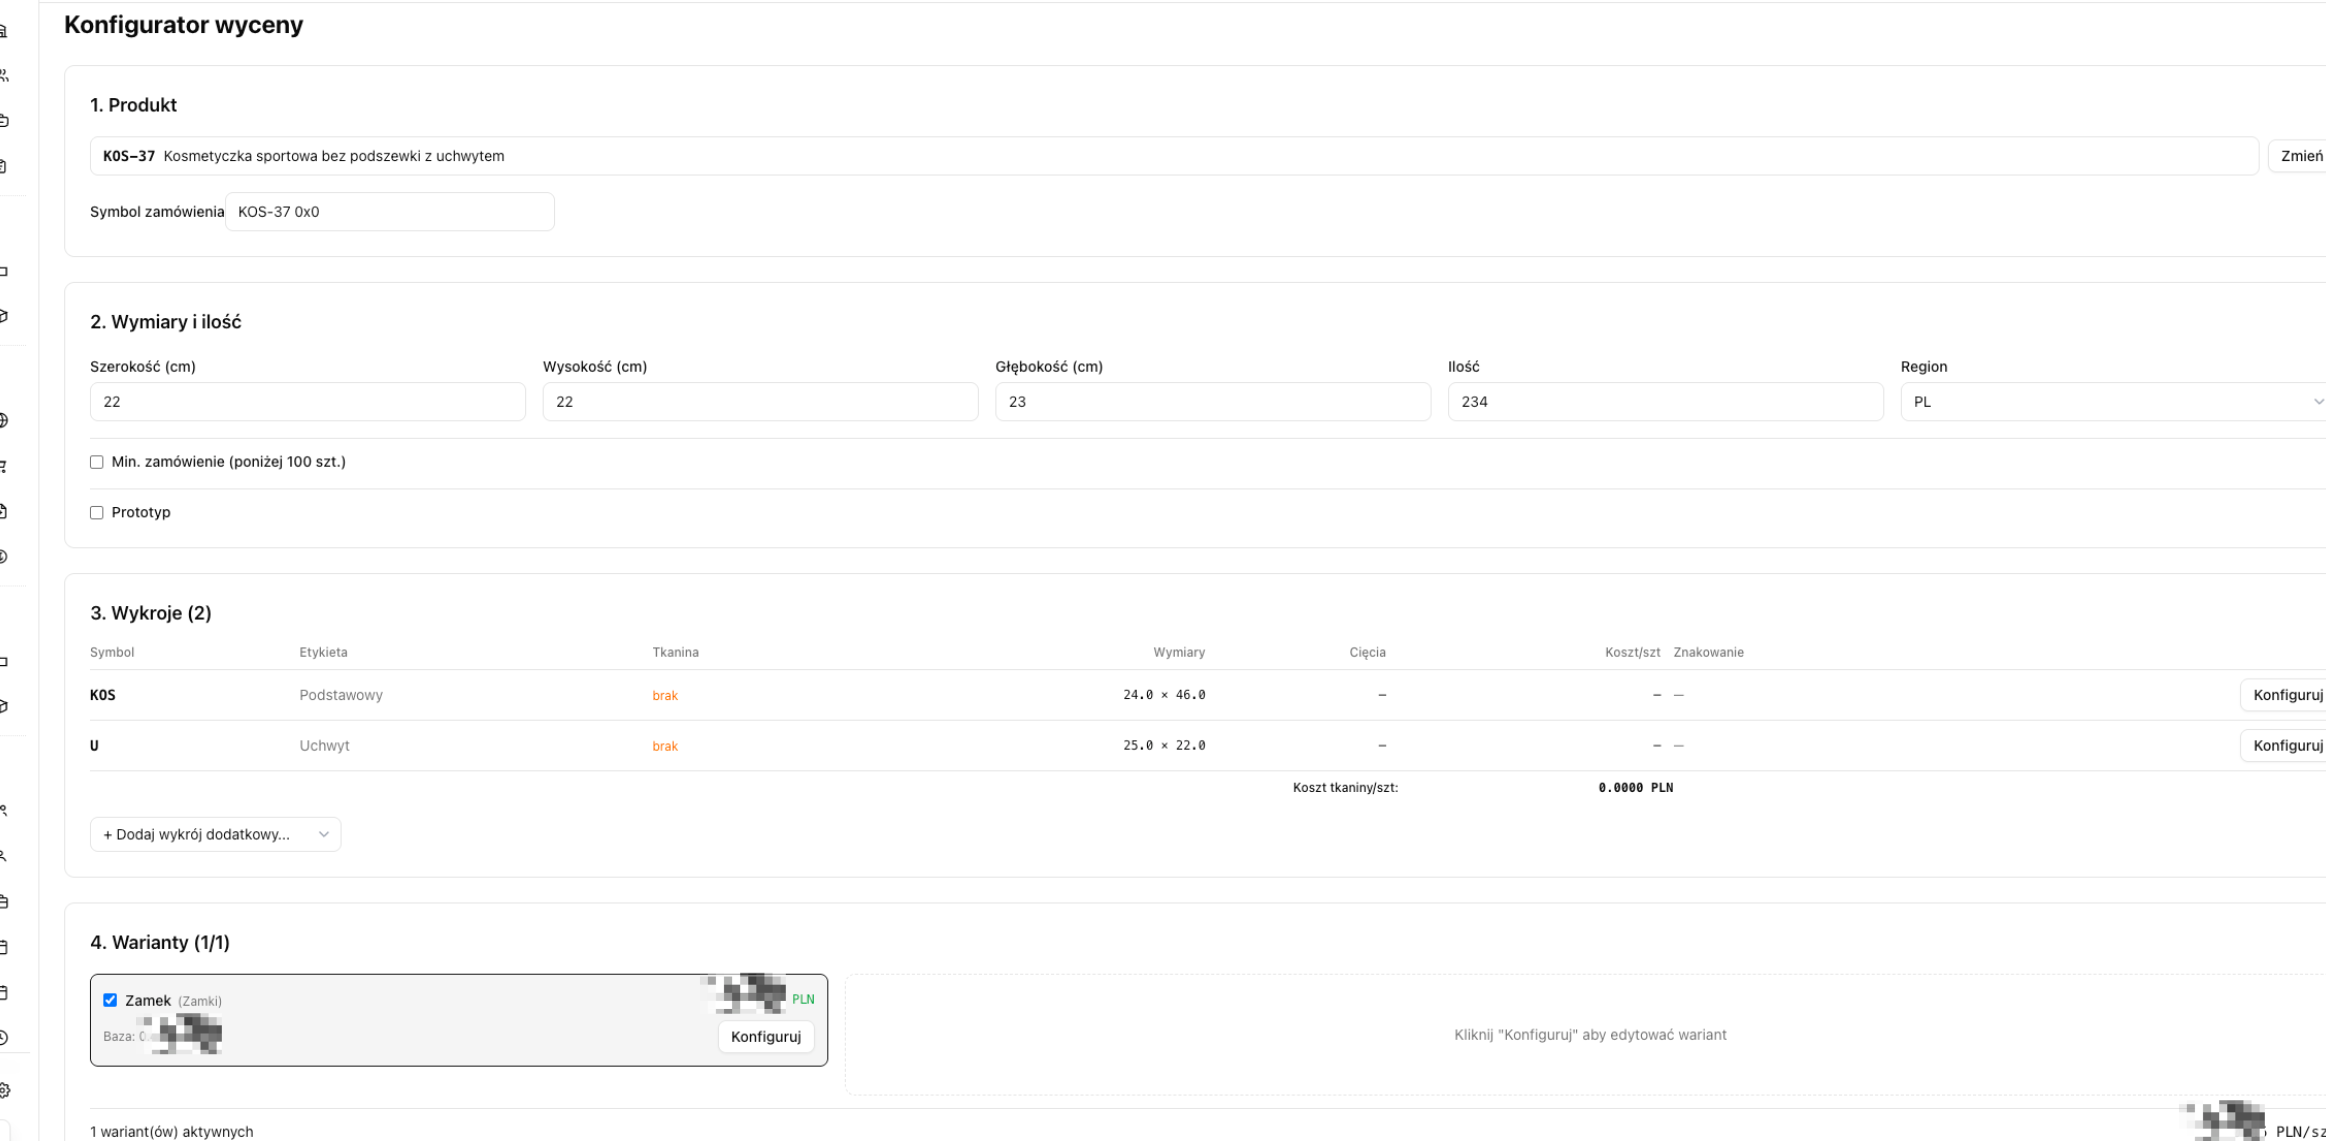
Task: Open the settings gear in the sidebar
Action: (4, 1090)
